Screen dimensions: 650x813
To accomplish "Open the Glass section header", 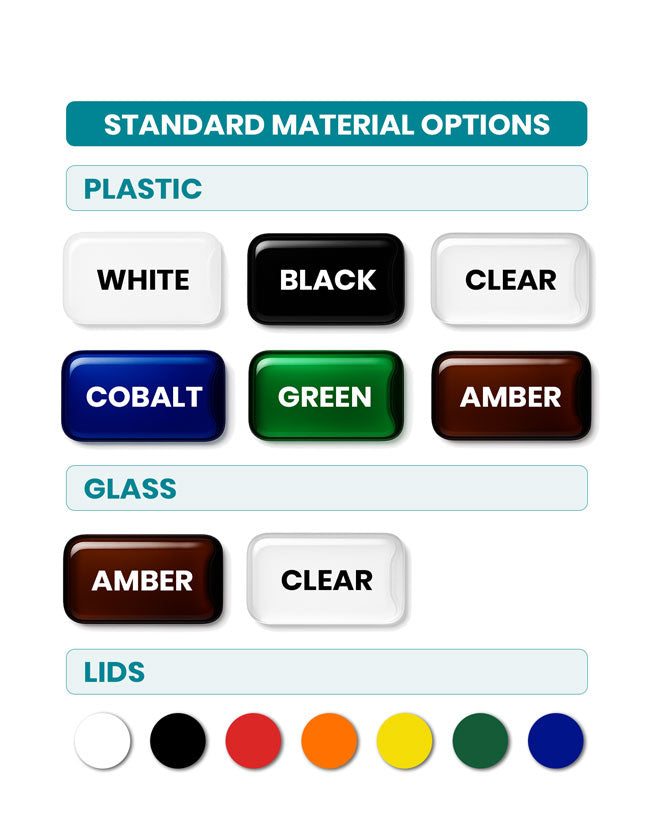I will pos(326,488).
